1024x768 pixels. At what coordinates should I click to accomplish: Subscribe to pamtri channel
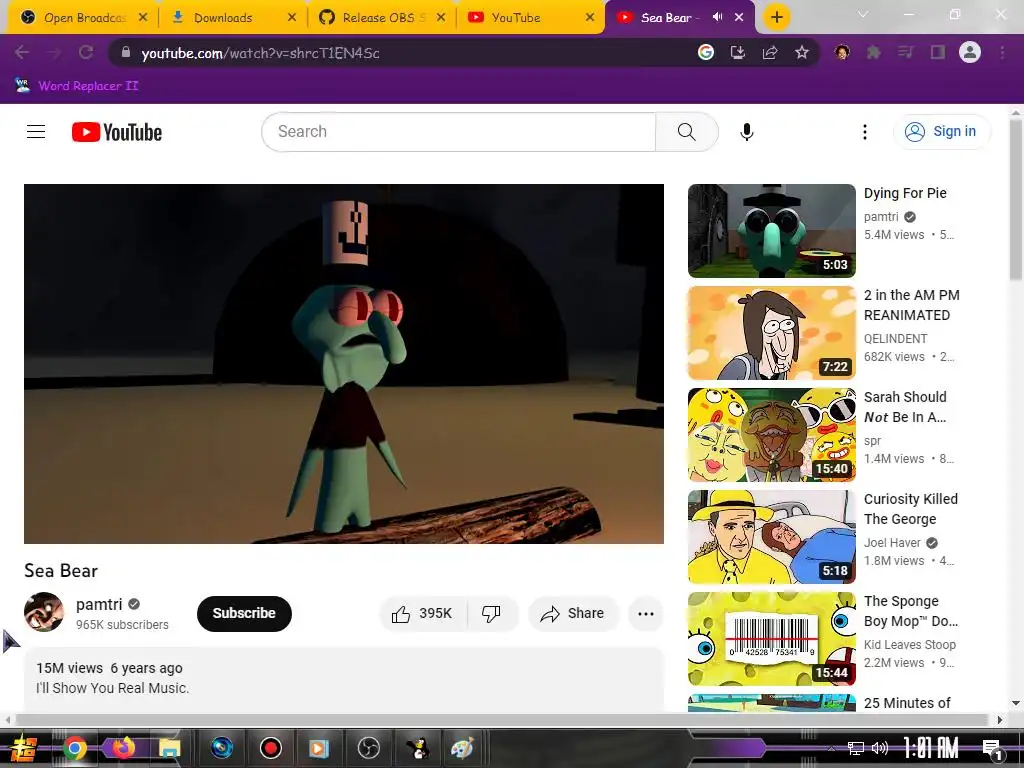pos(244,613)
